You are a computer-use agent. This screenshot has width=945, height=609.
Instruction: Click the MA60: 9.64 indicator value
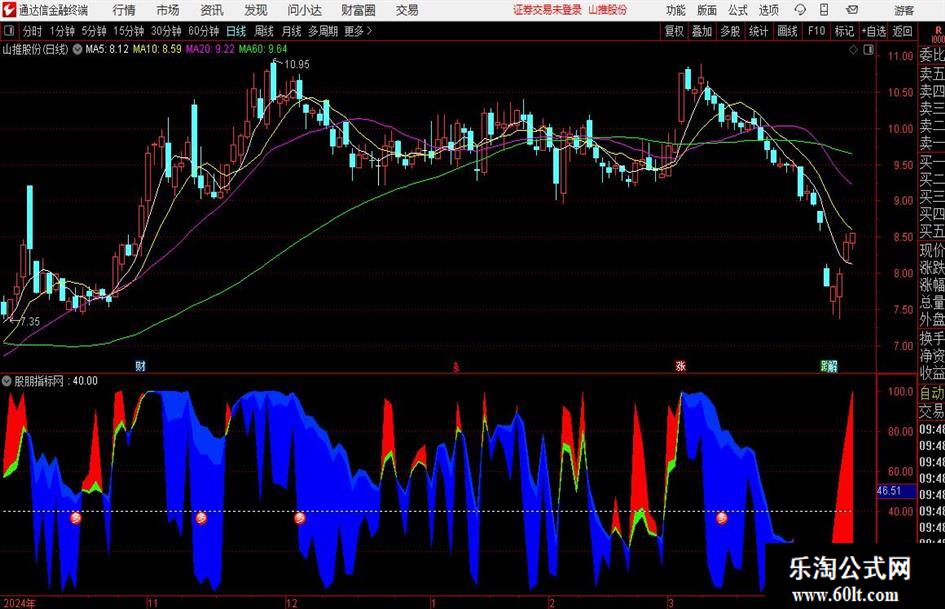pyautogui.click(x=263, y=49)
